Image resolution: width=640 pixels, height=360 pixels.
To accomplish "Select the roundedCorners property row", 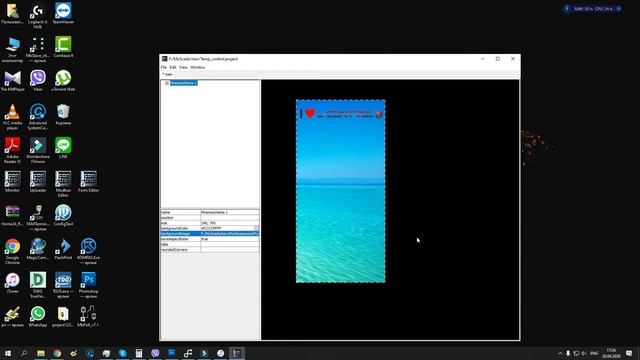I will (x=210, y=249).
